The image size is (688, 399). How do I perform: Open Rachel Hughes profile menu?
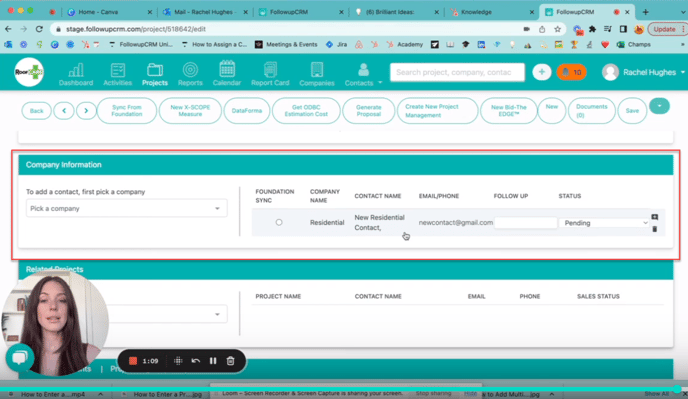643,72
